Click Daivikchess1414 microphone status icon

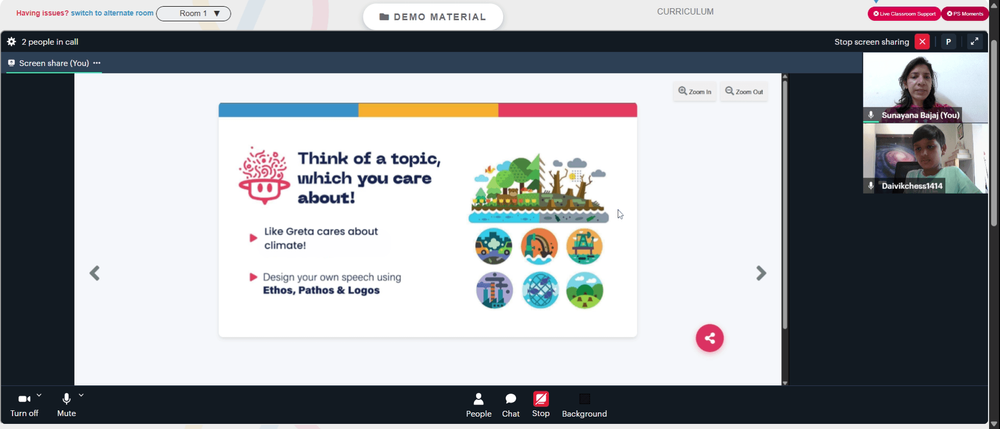871,186
